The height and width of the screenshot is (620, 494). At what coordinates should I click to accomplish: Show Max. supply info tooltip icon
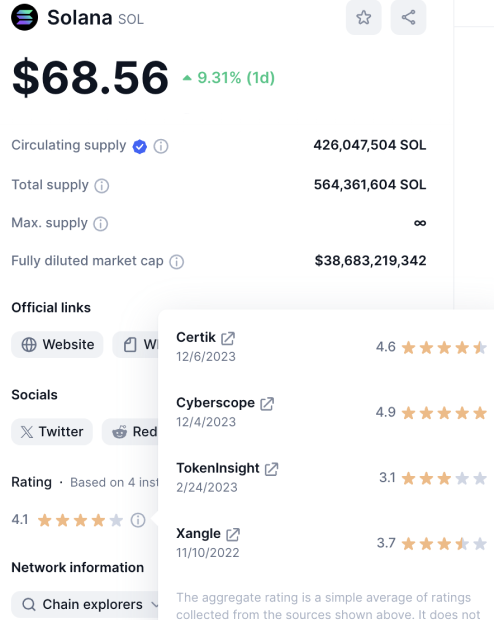[x=100, y=224]
